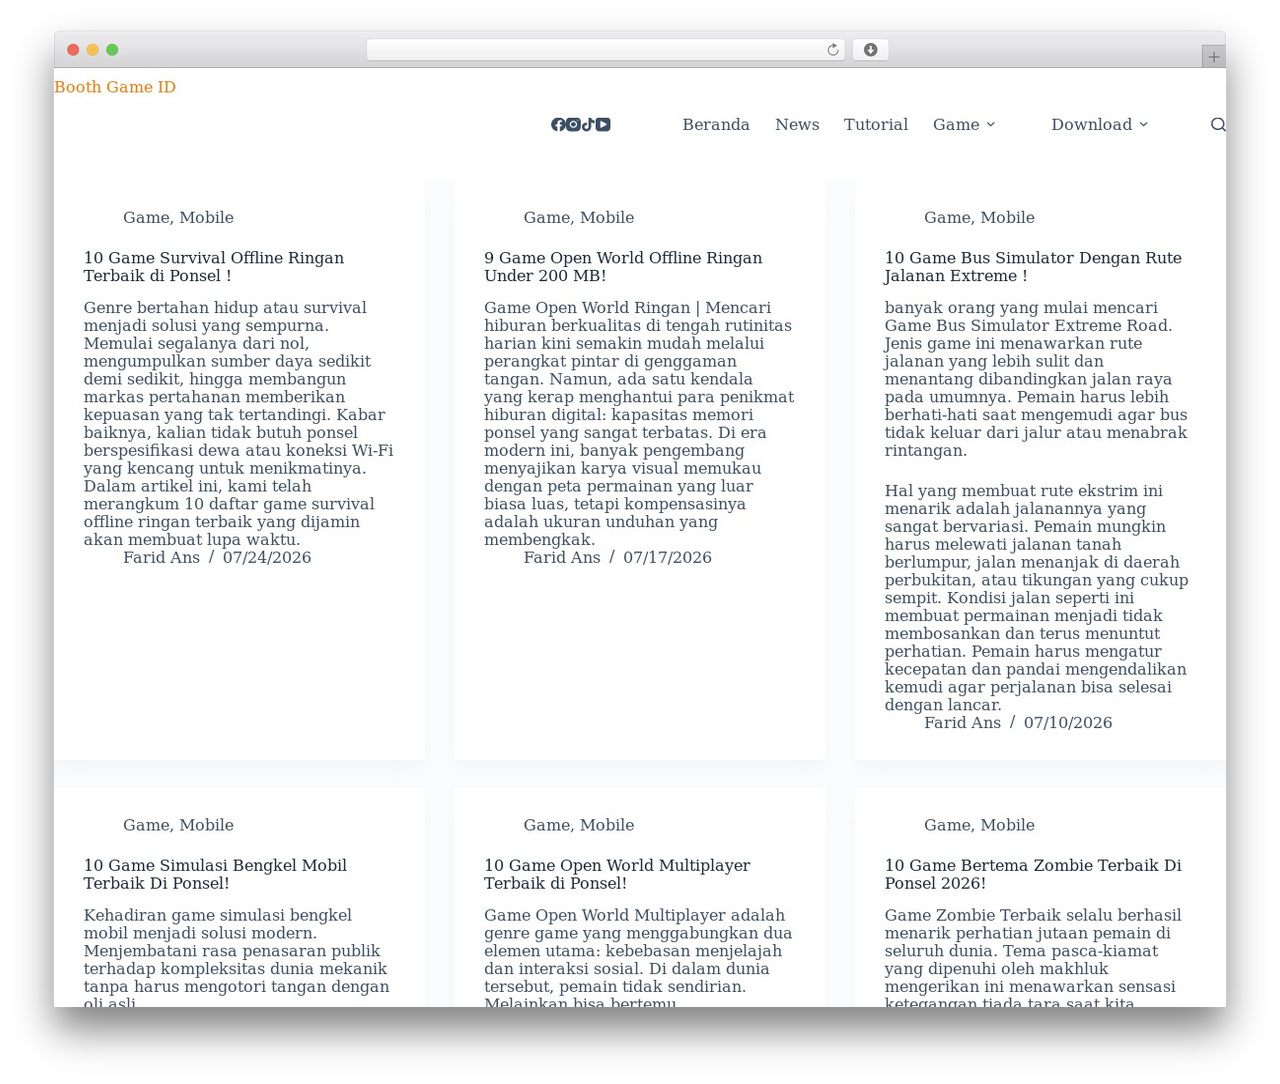Reload the page with the refresh icon

coord(833,50)
